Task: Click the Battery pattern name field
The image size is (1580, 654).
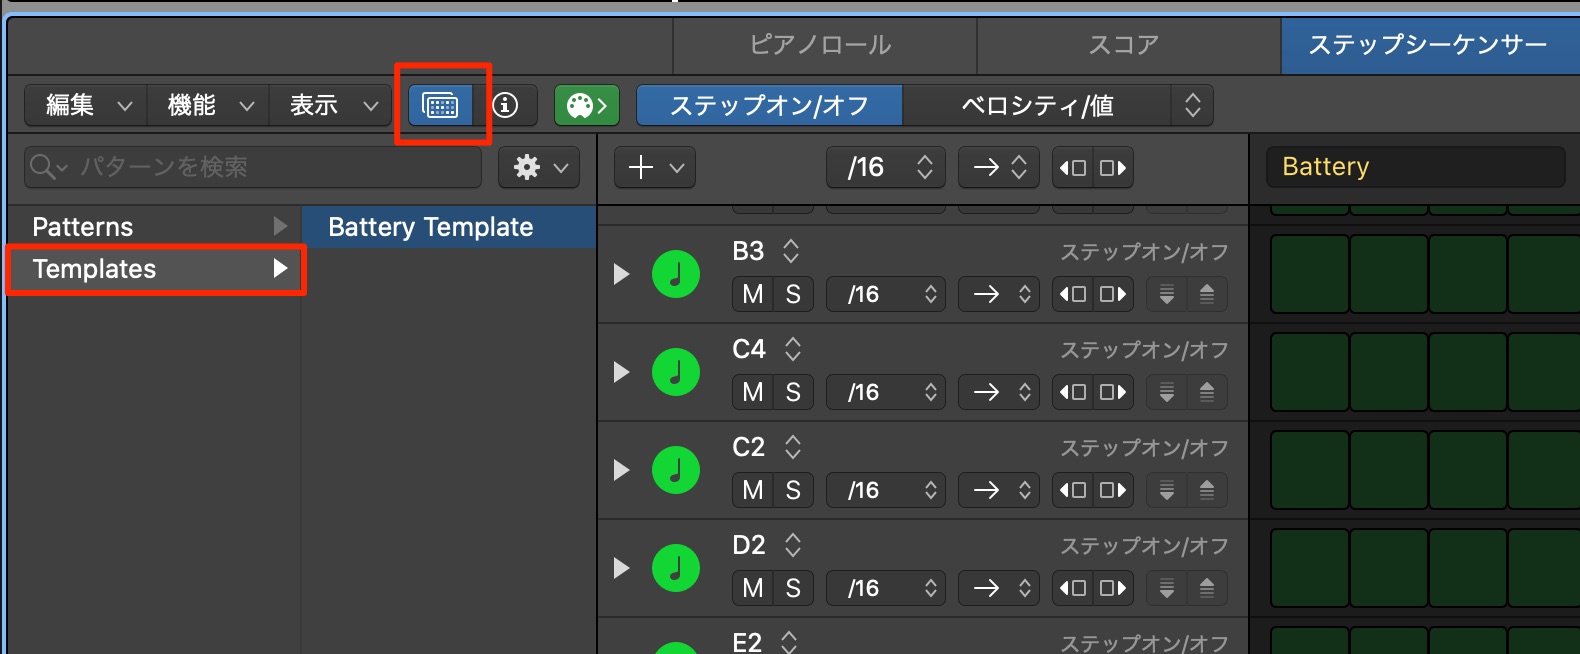Action: pyautogui.click(x=1415, y=167)
